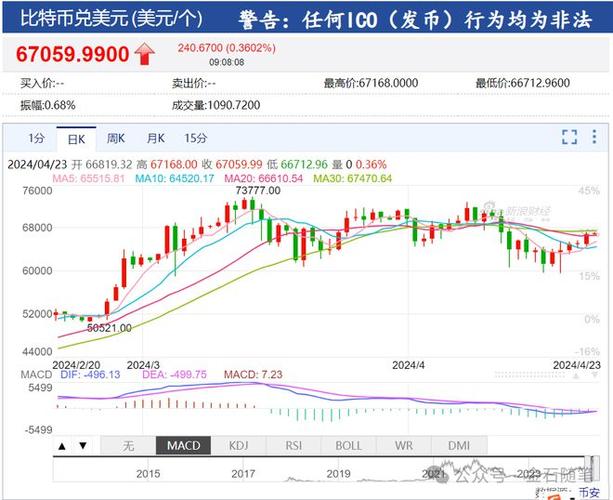Click the 比特币兑美元 title text
This screenshot has width=613, height=500.
tap(74, 18)
